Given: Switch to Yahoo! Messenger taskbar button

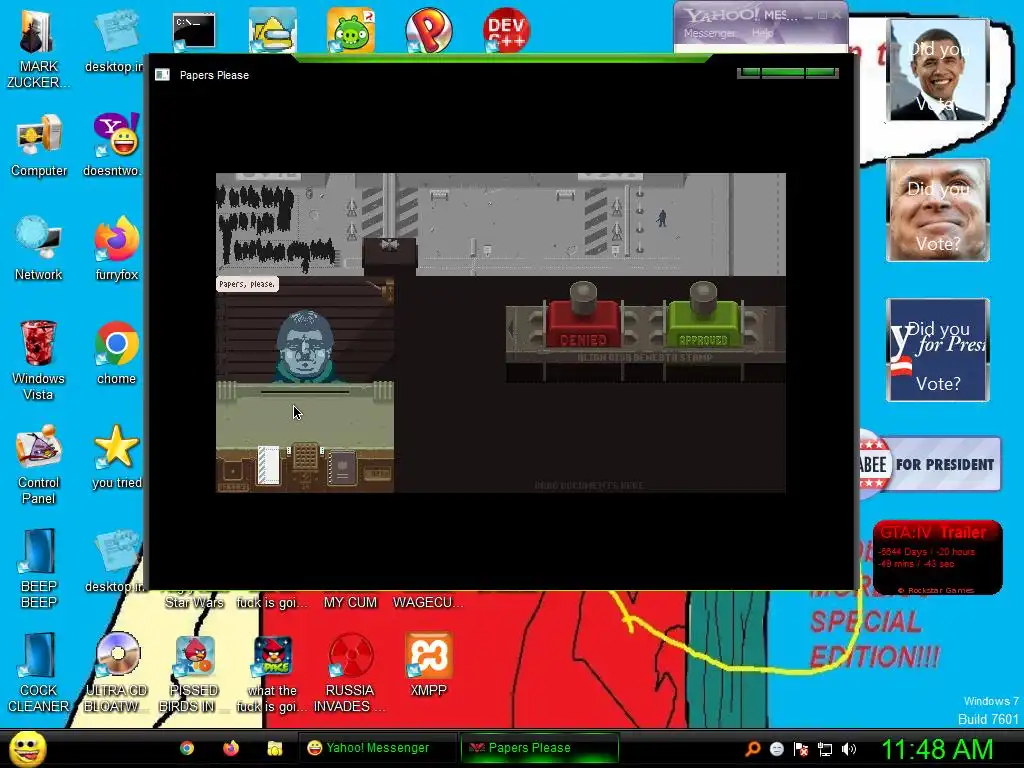Looking at the screenshot, I should (377, 748).
